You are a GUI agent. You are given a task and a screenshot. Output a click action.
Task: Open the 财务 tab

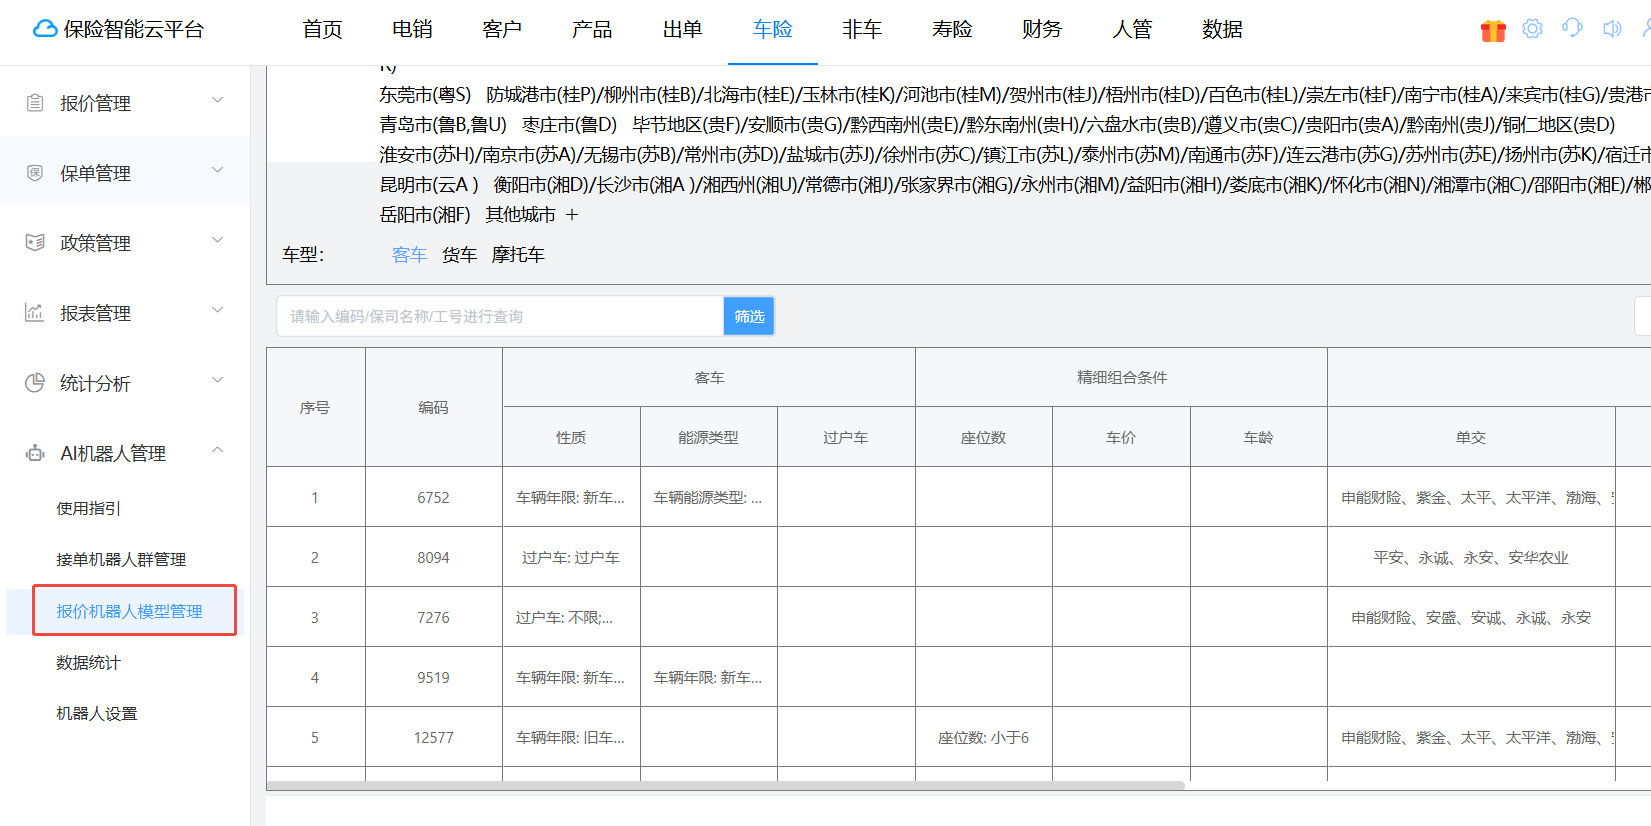(x=1042, y=30)
